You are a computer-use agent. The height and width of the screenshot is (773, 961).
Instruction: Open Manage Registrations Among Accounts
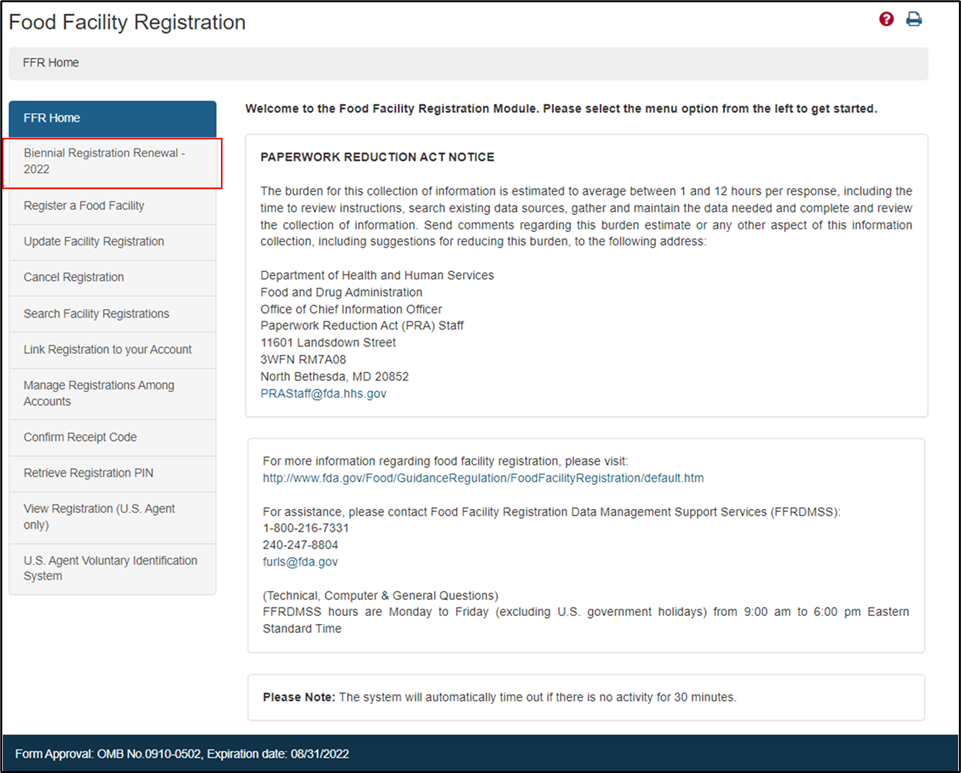(113, 394)
